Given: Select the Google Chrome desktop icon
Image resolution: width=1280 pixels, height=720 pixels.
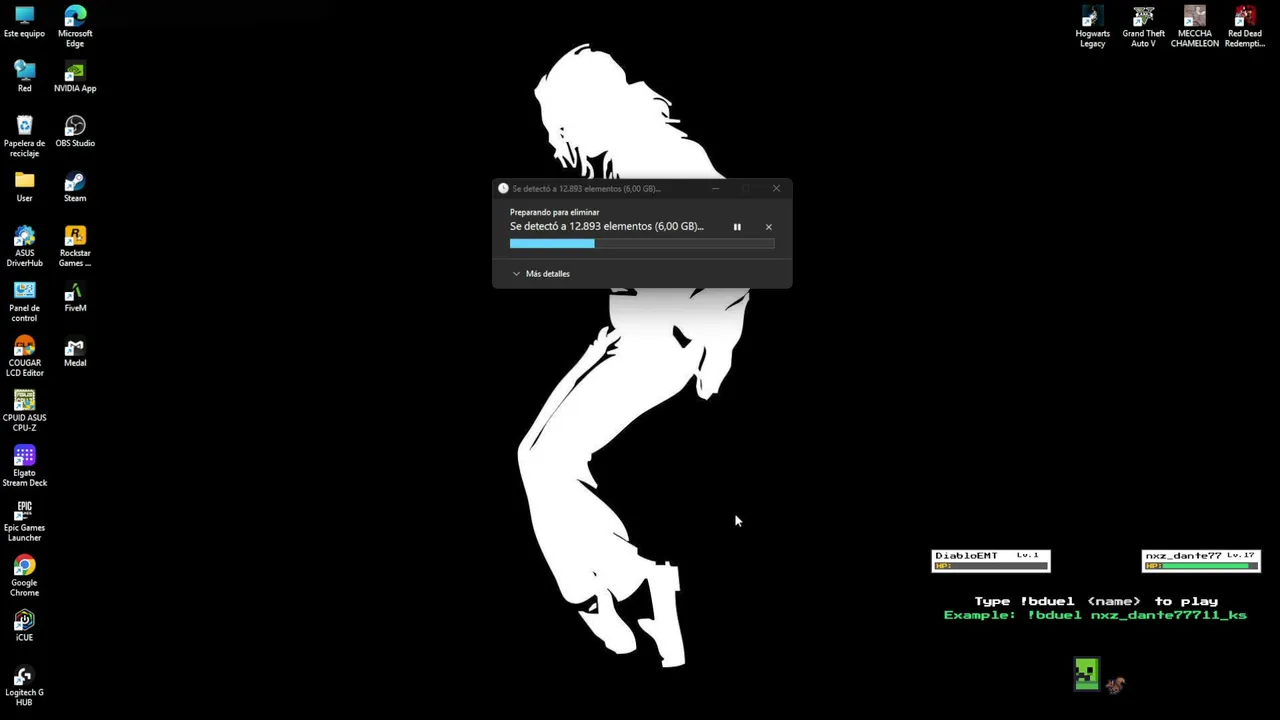Looking at the screenshot, I should pos(24,576).
